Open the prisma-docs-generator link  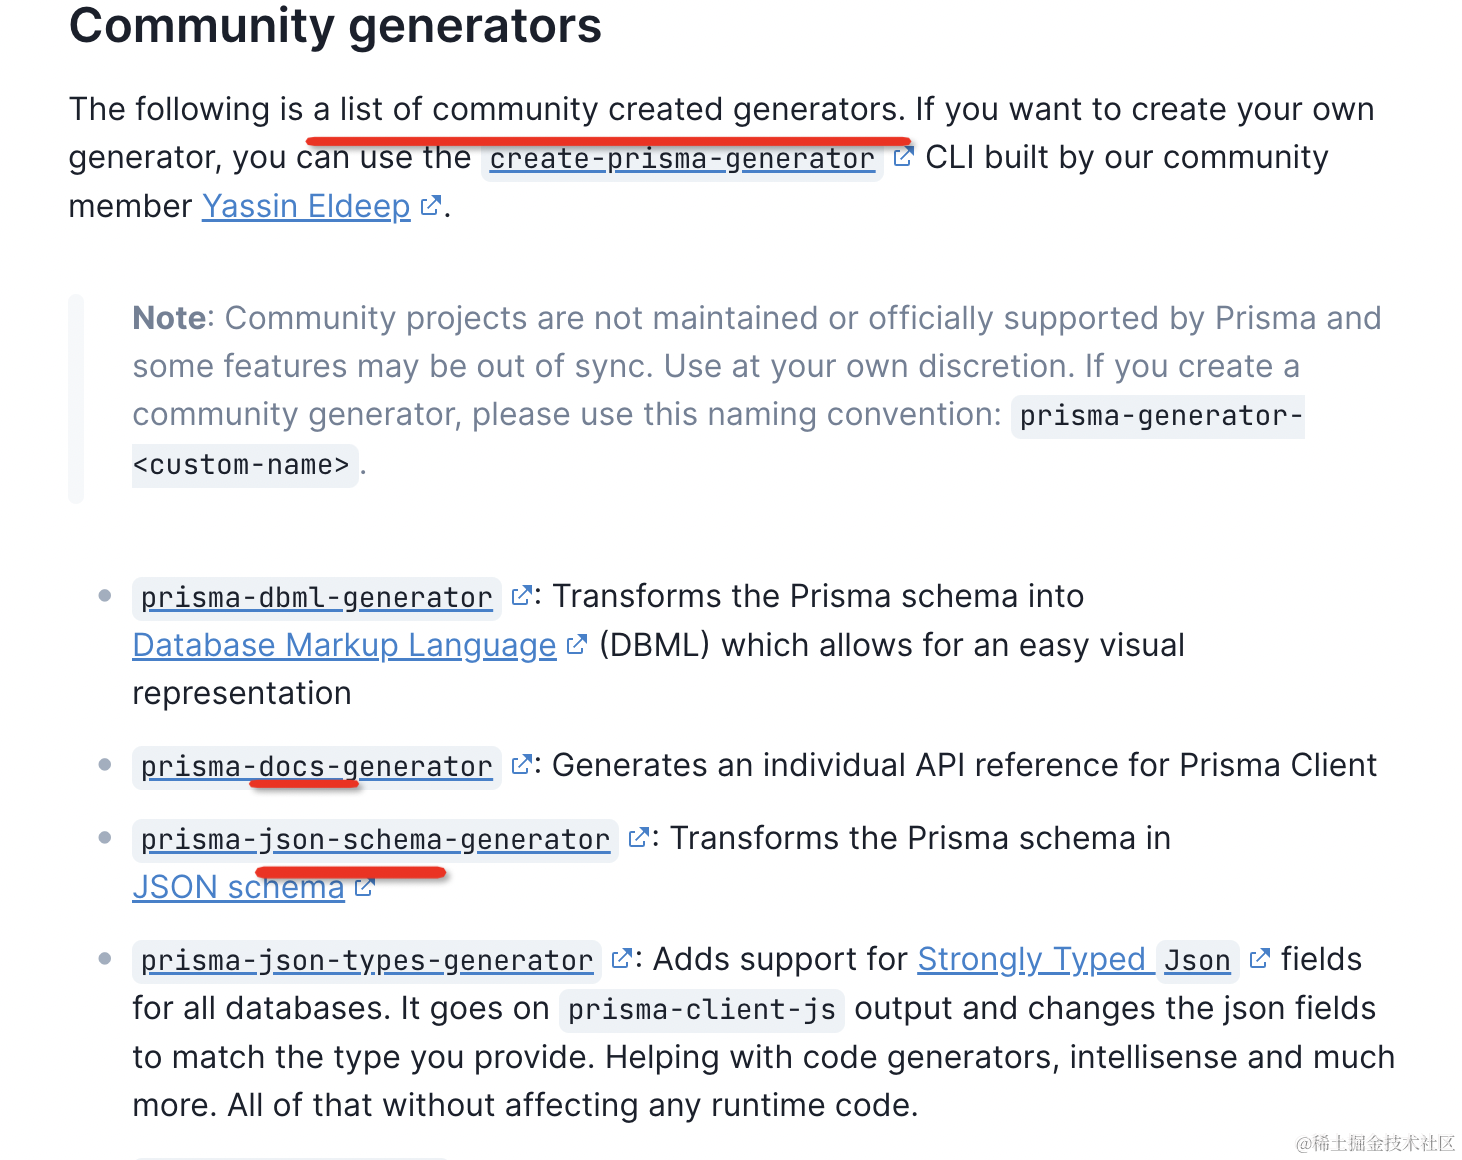pyautogui.click(x=316, y=766)
